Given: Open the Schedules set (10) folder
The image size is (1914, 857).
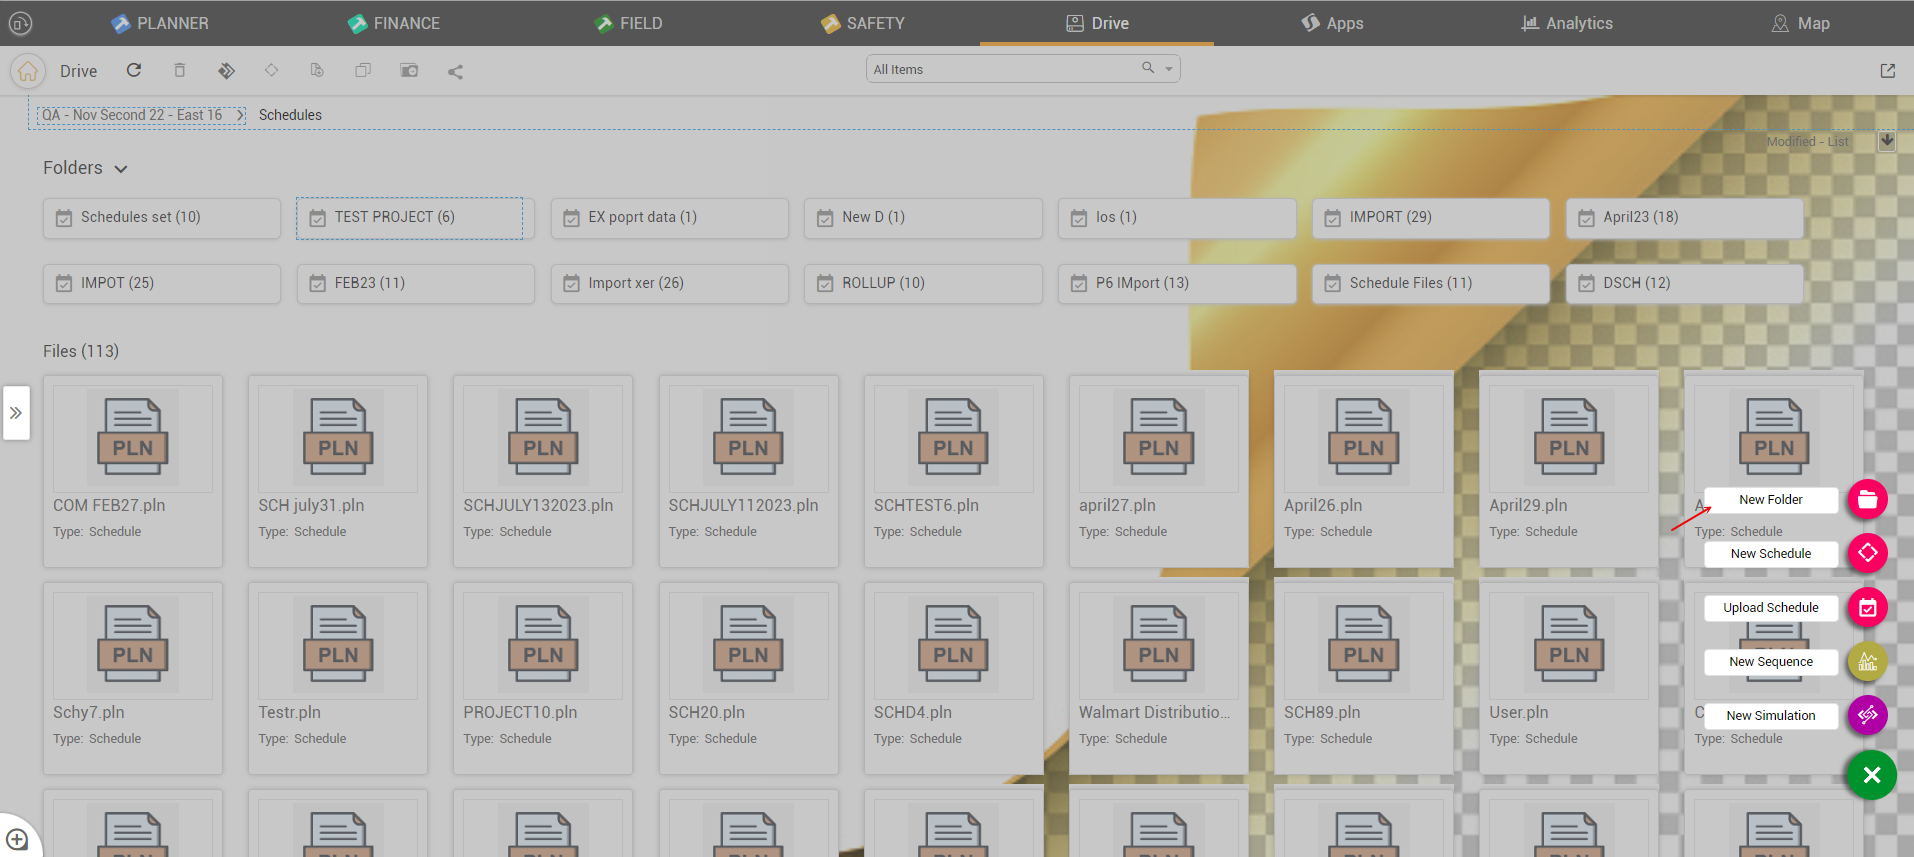Looking at the screenshot, I should (162, 218).
